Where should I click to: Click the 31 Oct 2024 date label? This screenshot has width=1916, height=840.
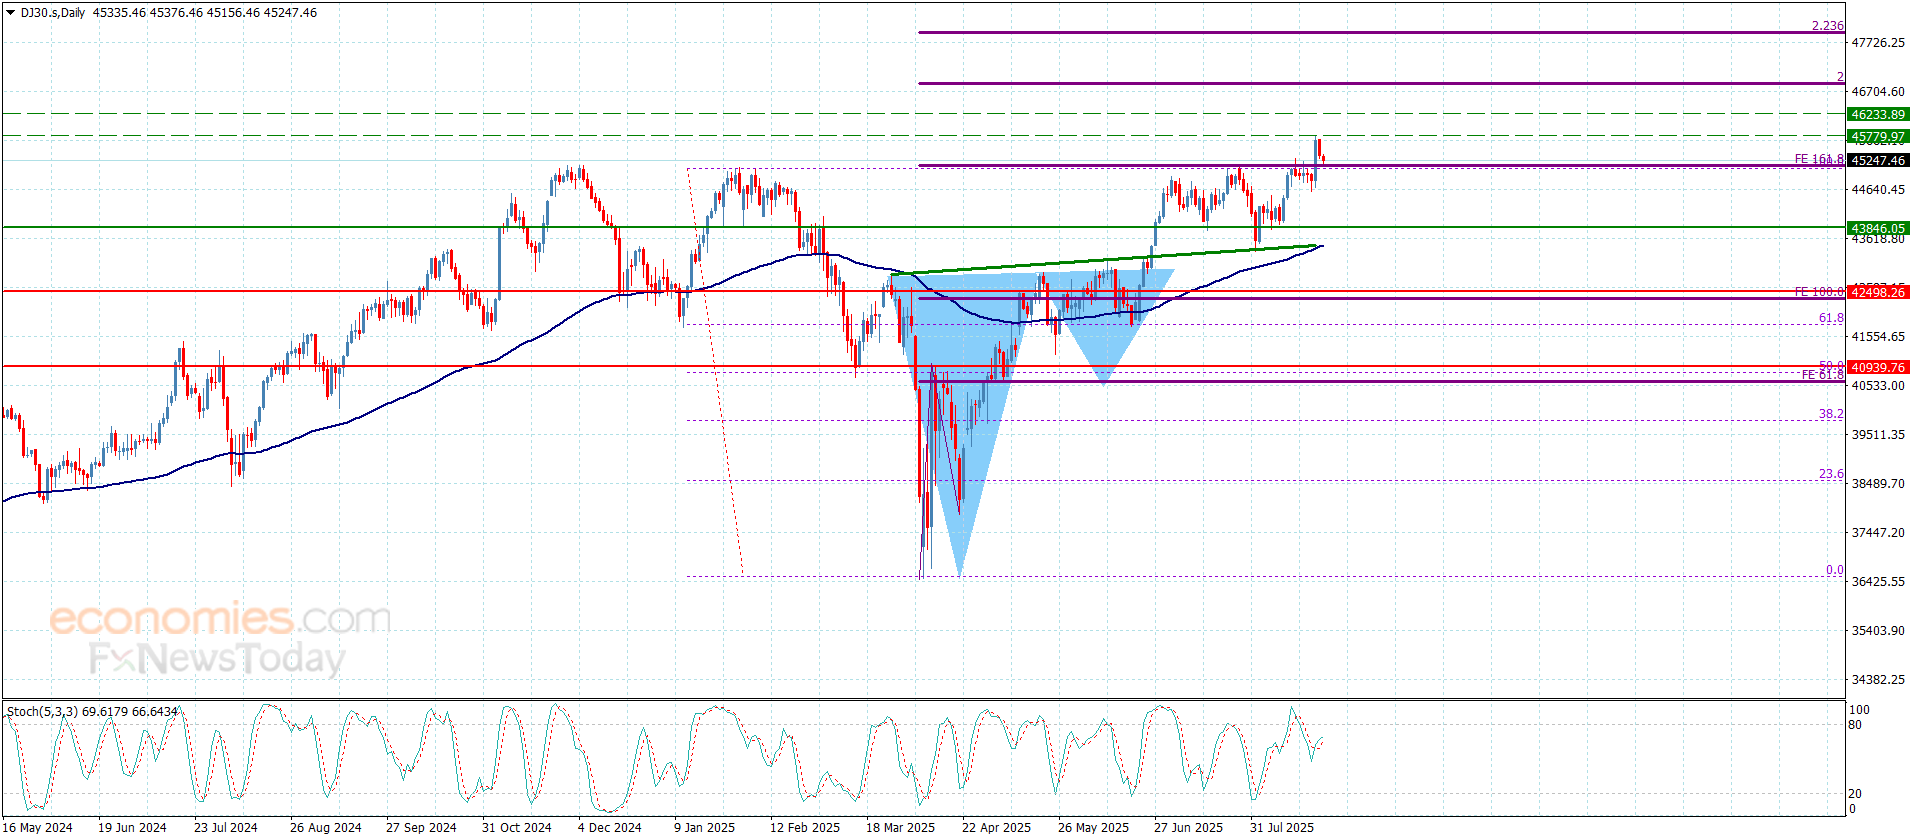[x=516, y=828]
